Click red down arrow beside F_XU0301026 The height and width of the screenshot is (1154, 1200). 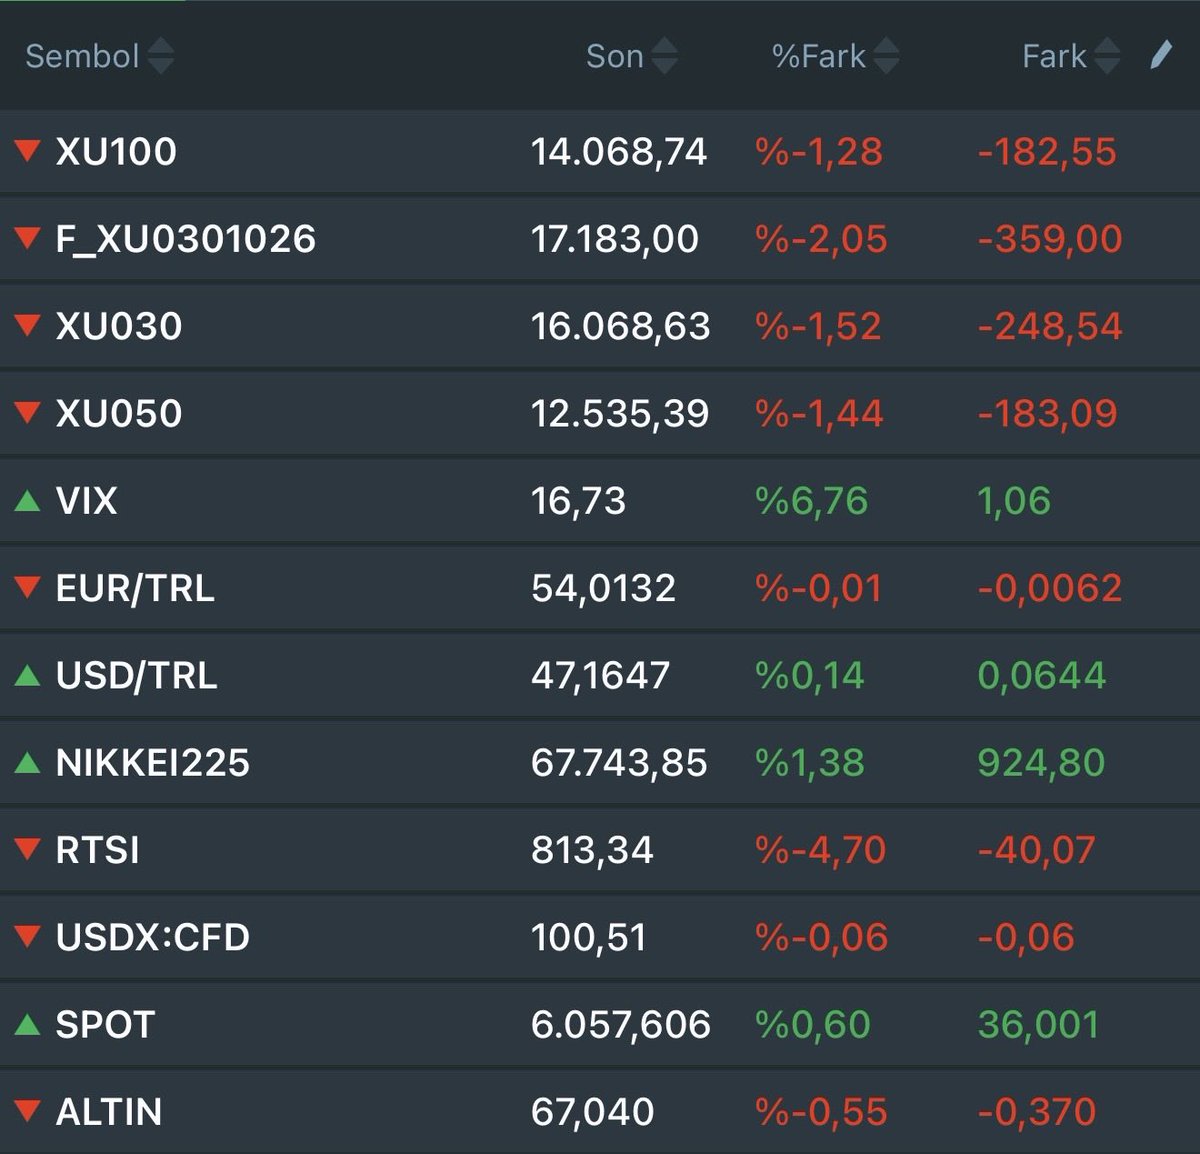point(28,238)
